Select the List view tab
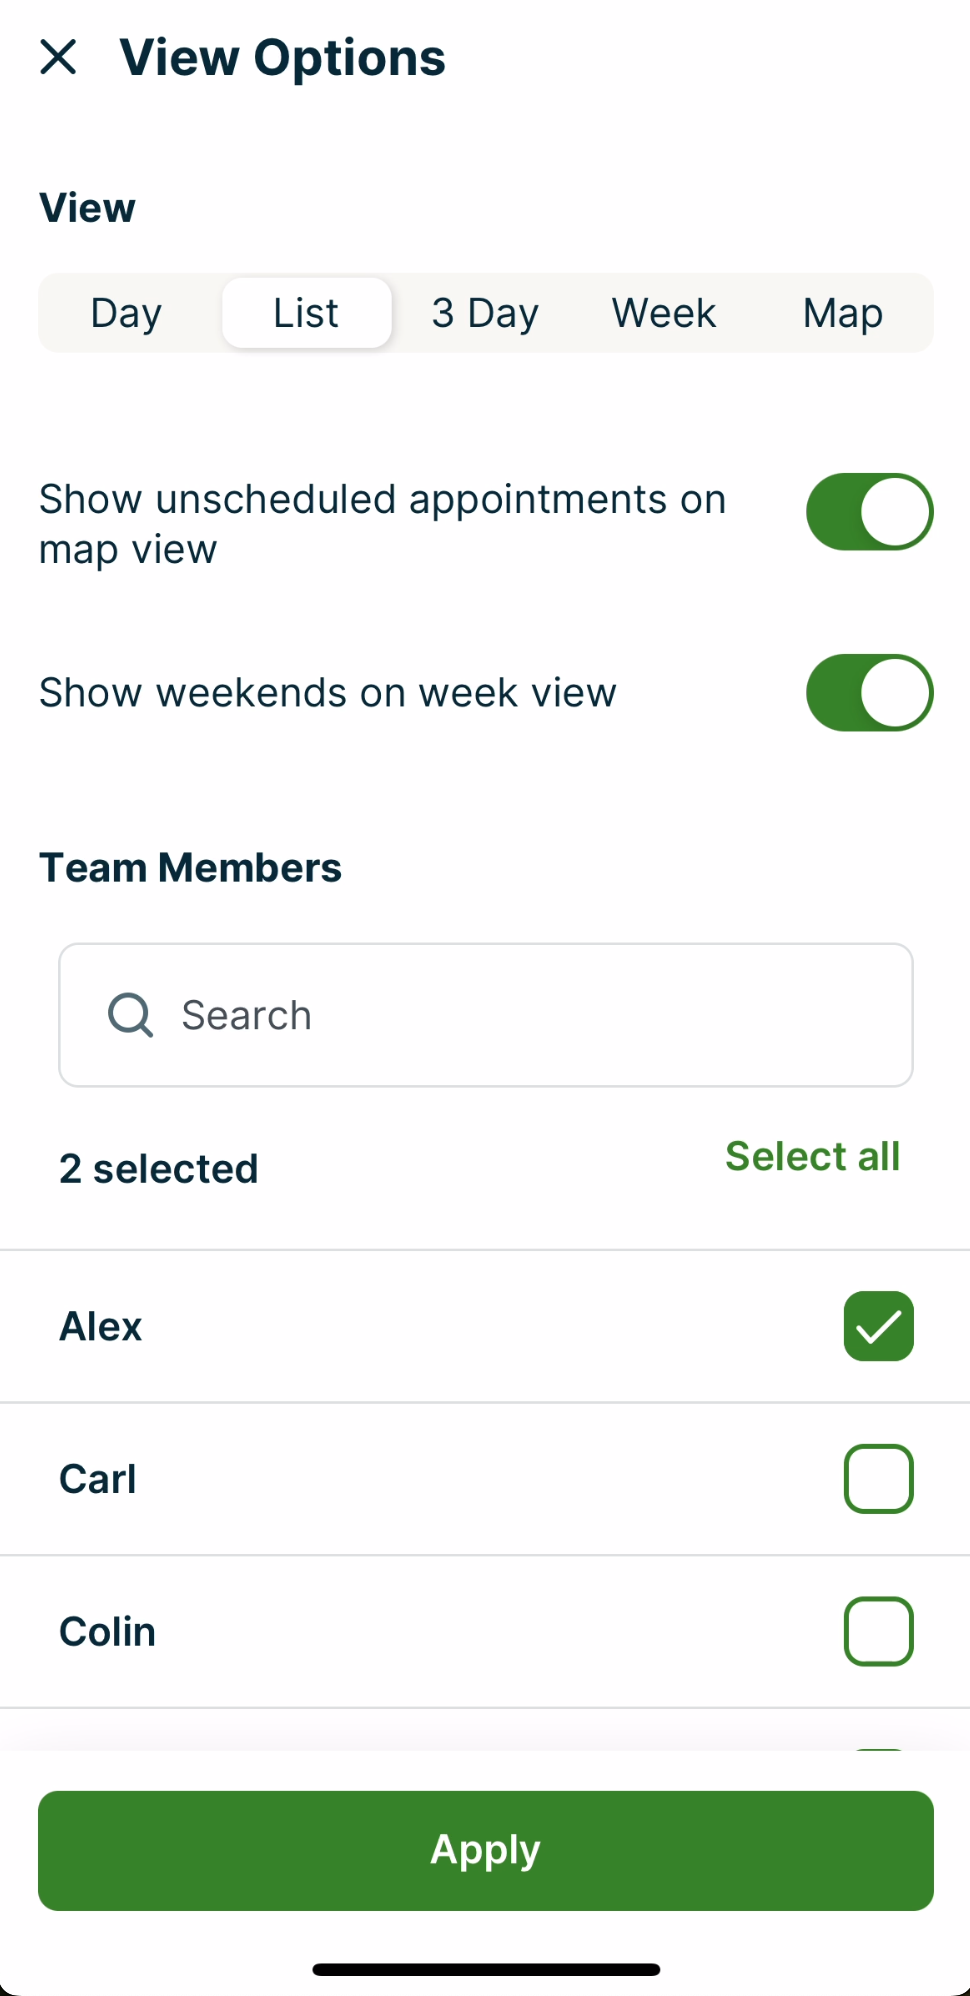This screenshot has width=970, height=1996. pyautogui.click(x=306, y=313)
